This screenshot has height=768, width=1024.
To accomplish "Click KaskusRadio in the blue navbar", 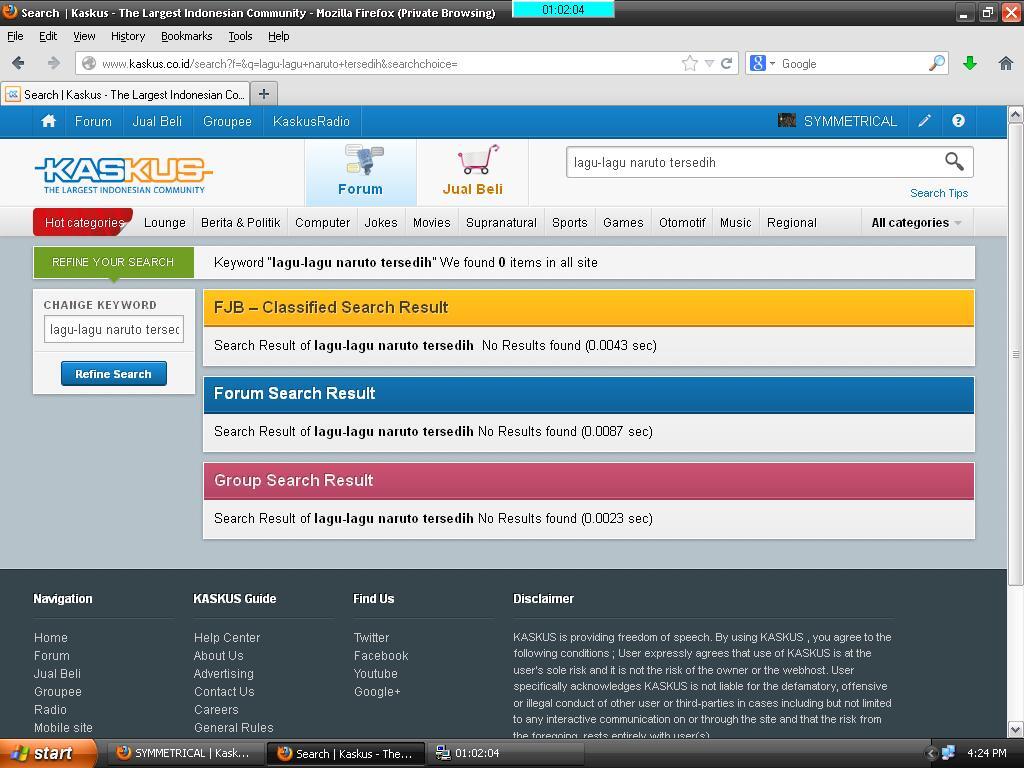I will 312,121.
